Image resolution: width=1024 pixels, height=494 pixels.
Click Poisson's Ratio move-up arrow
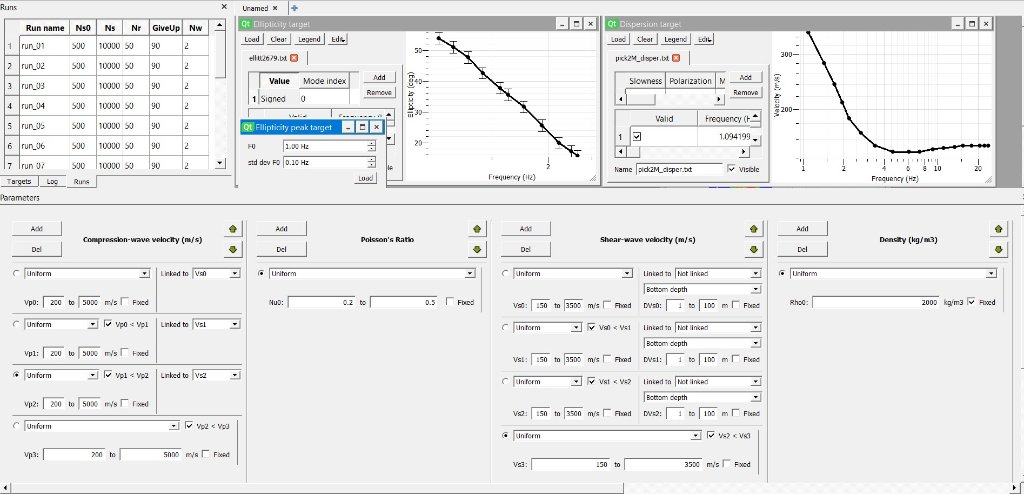tap(478, 229)
